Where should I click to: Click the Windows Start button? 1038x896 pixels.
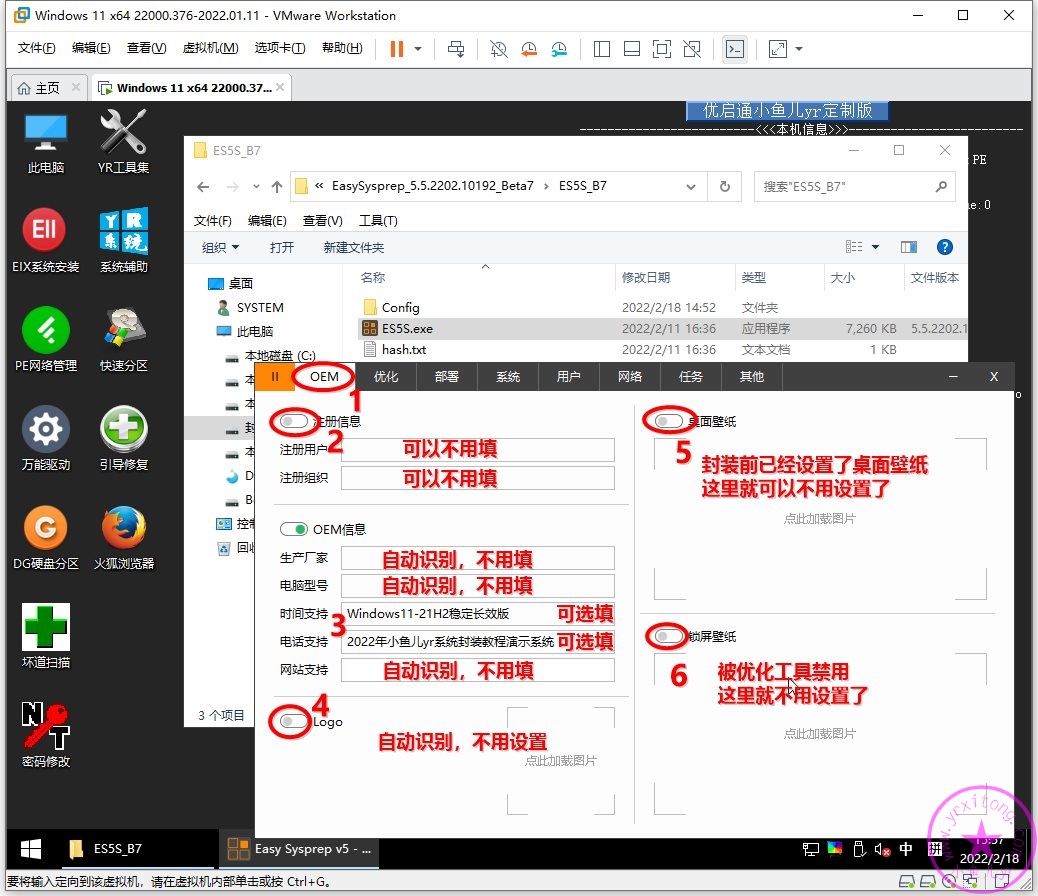[31, 848]
